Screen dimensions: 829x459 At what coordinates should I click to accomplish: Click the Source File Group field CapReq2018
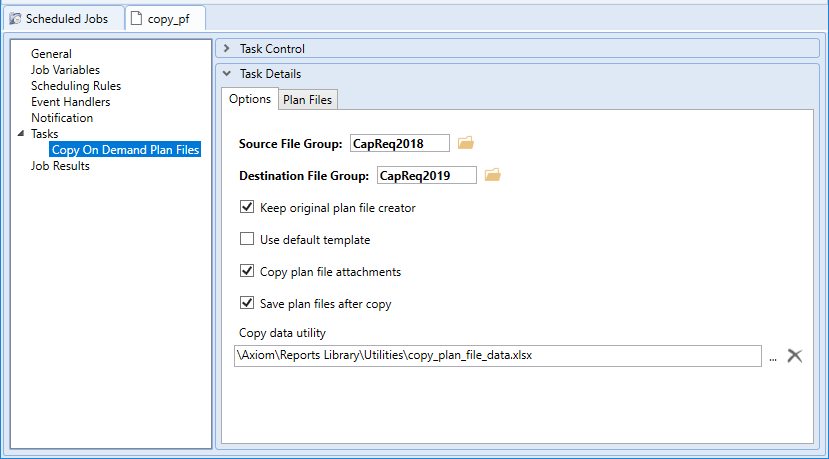(400, 143)
